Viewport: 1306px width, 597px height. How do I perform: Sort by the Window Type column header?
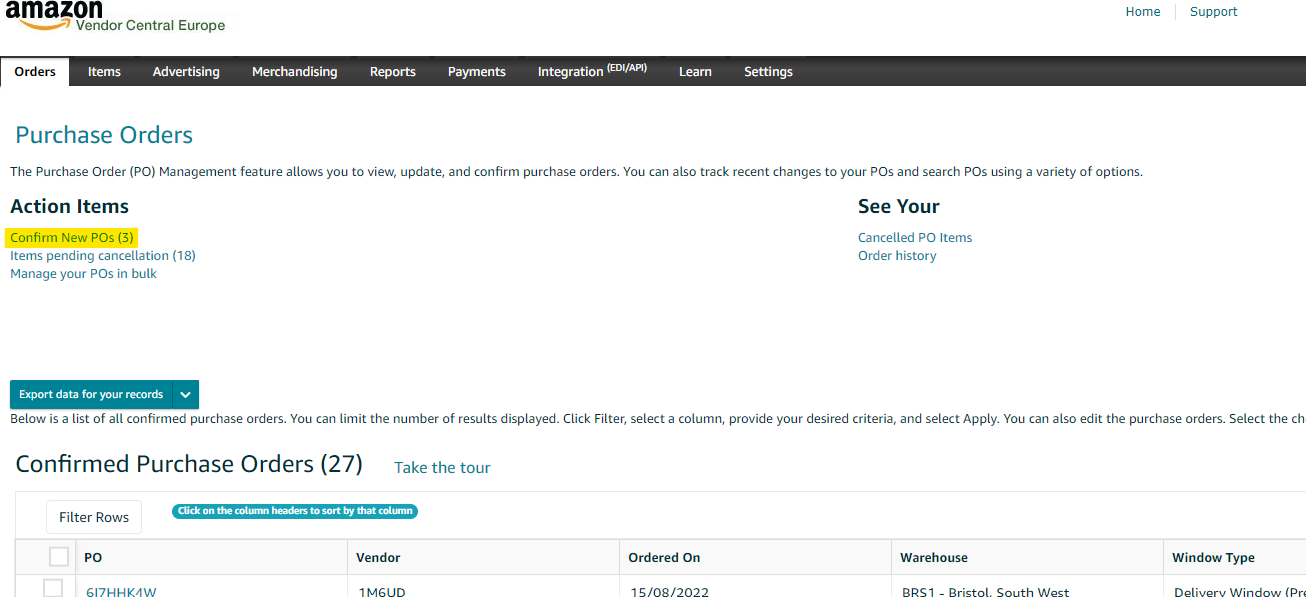(x=1213, y=558)
